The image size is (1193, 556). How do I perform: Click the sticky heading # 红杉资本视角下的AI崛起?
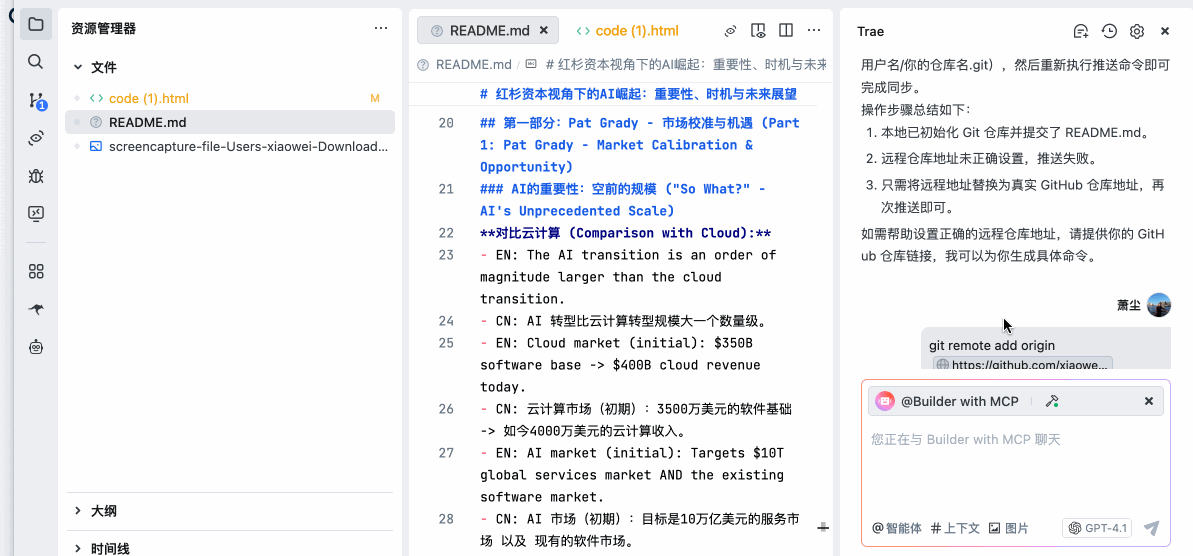pyautogui.click(x=638, y=95)
